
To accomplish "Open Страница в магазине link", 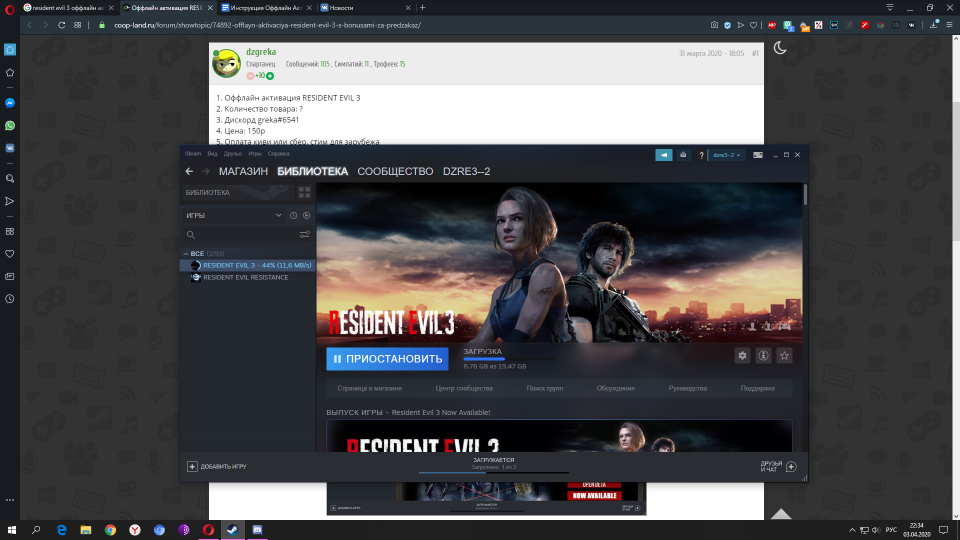I will coord(369,388).
